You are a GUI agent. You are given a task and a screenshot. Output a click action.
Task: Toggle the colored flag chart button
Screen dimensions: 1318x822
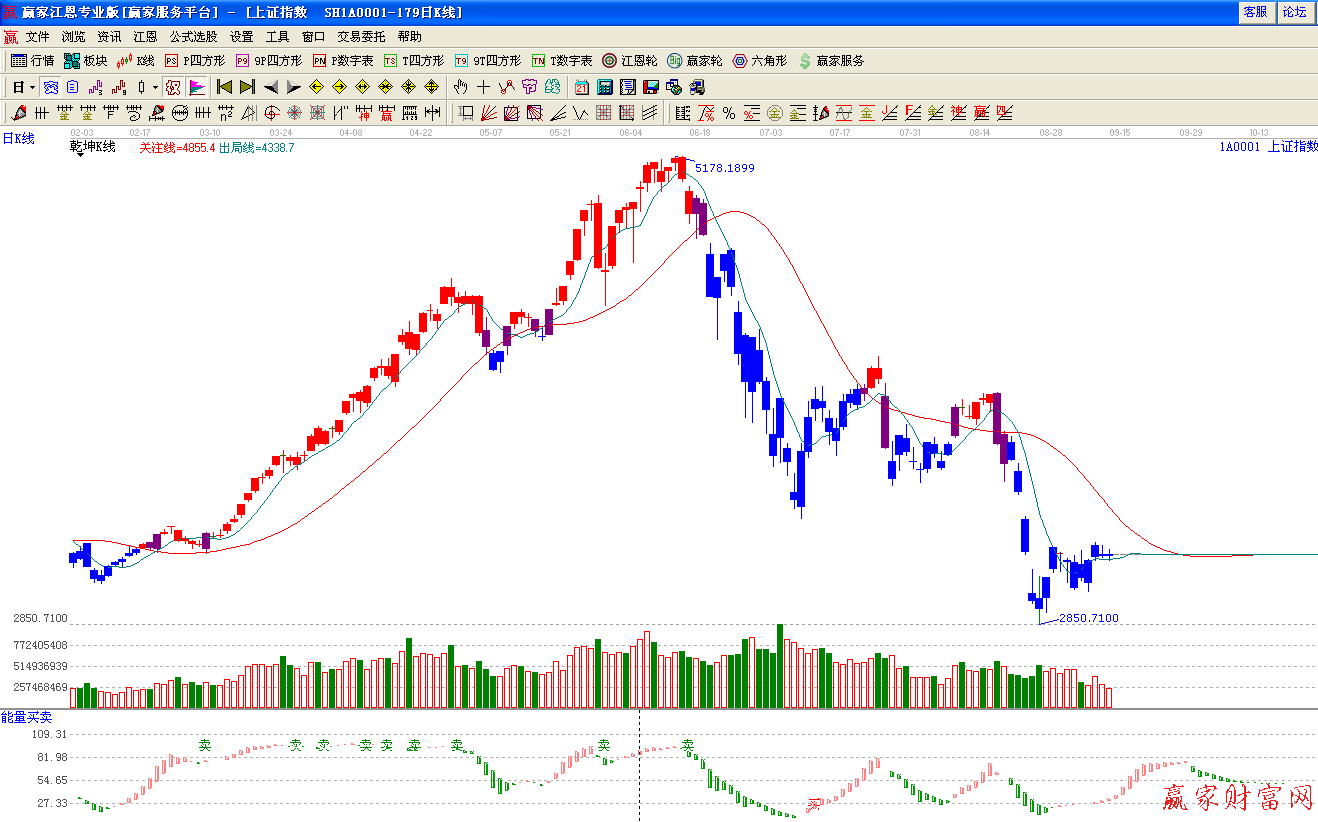[x=196, y=87]
